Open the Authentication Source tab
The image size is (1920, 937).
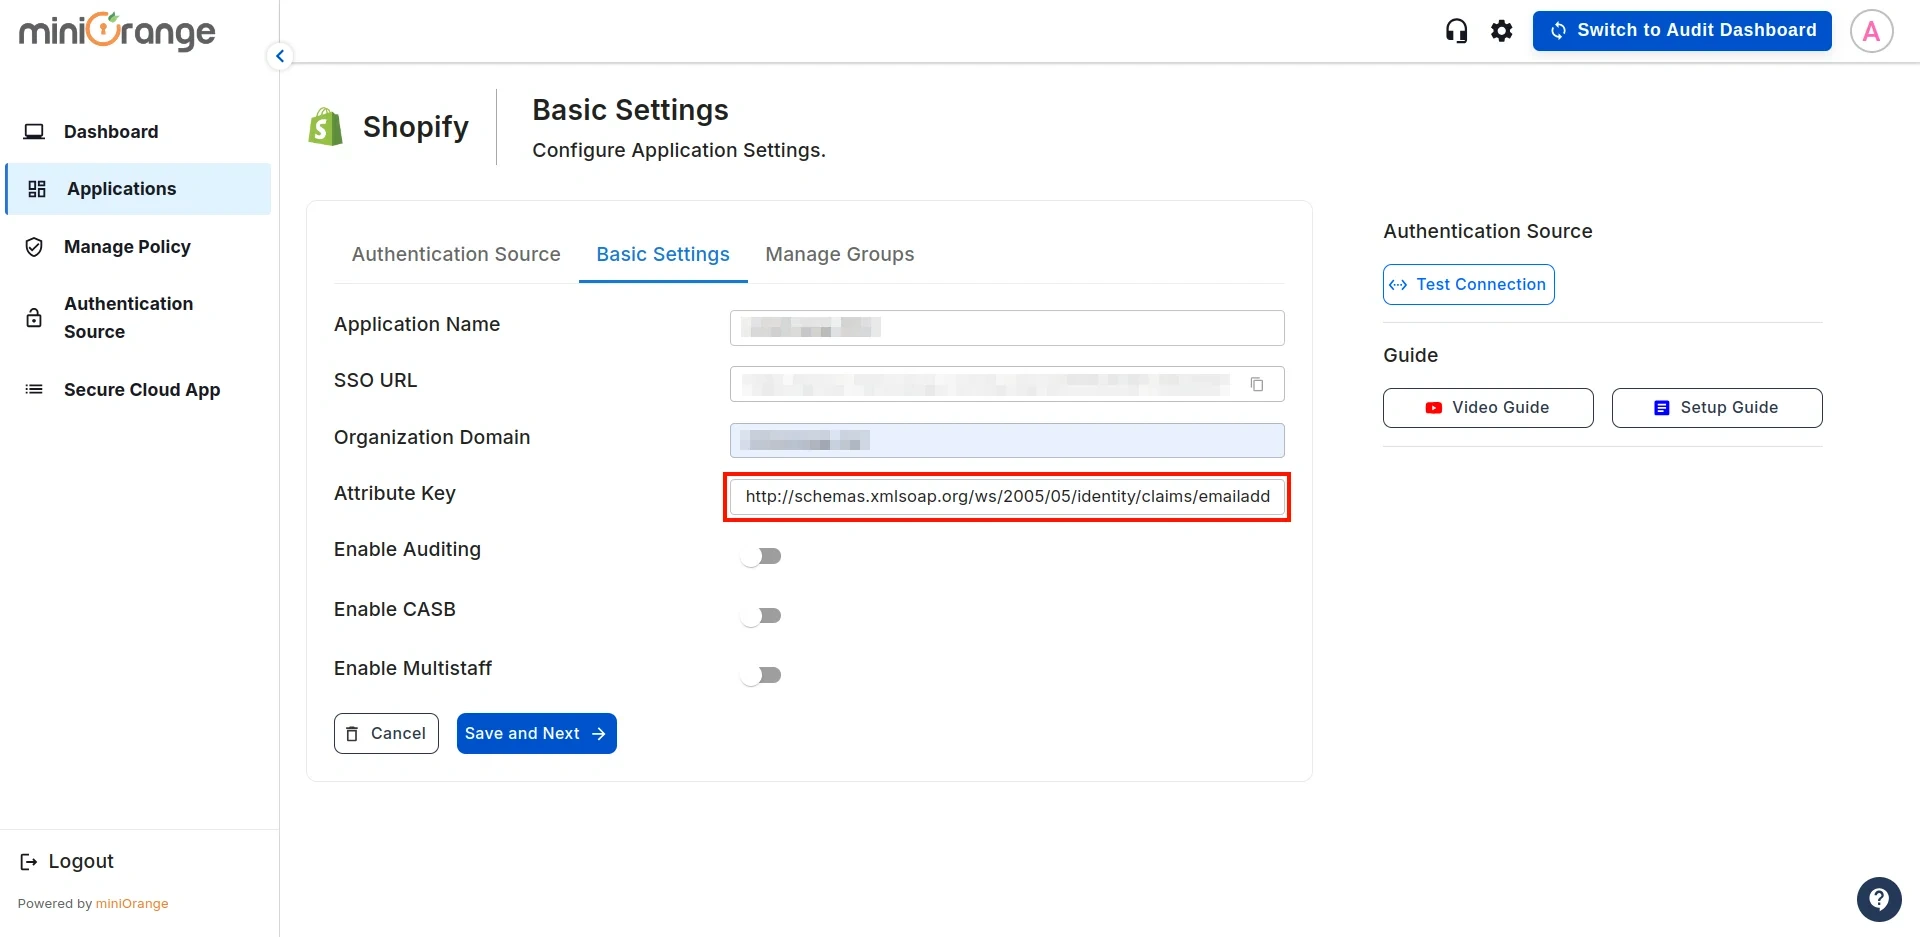tap(455, 254)
